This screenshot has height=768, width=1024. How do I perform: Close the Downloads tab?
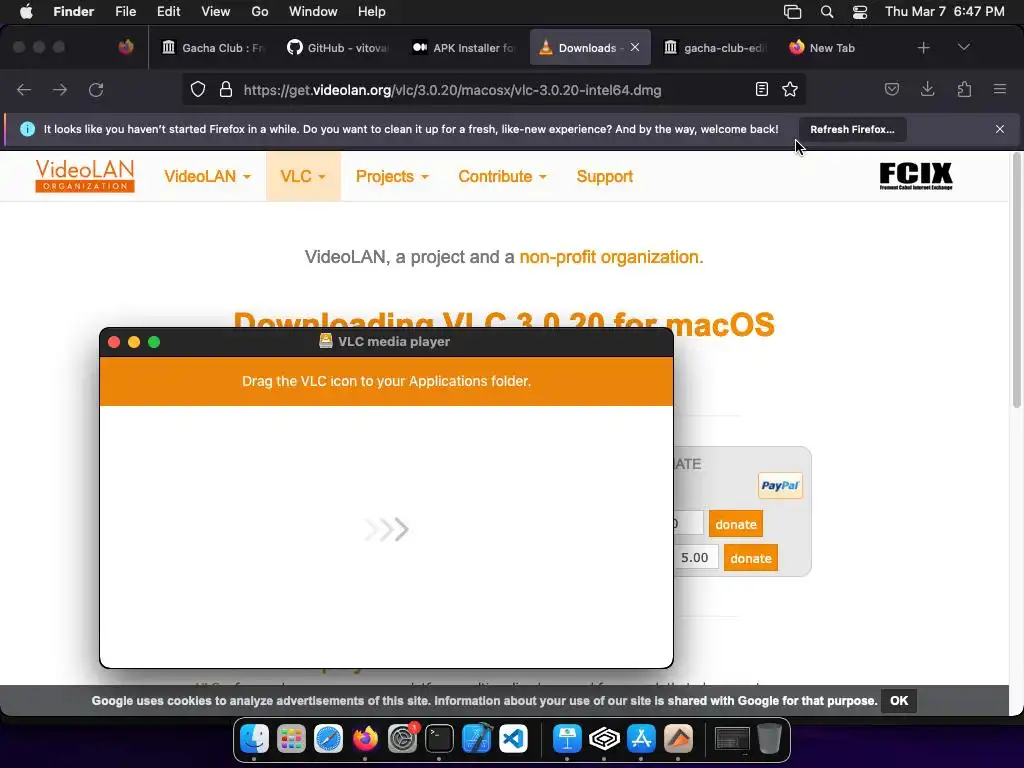coord(635,48)
